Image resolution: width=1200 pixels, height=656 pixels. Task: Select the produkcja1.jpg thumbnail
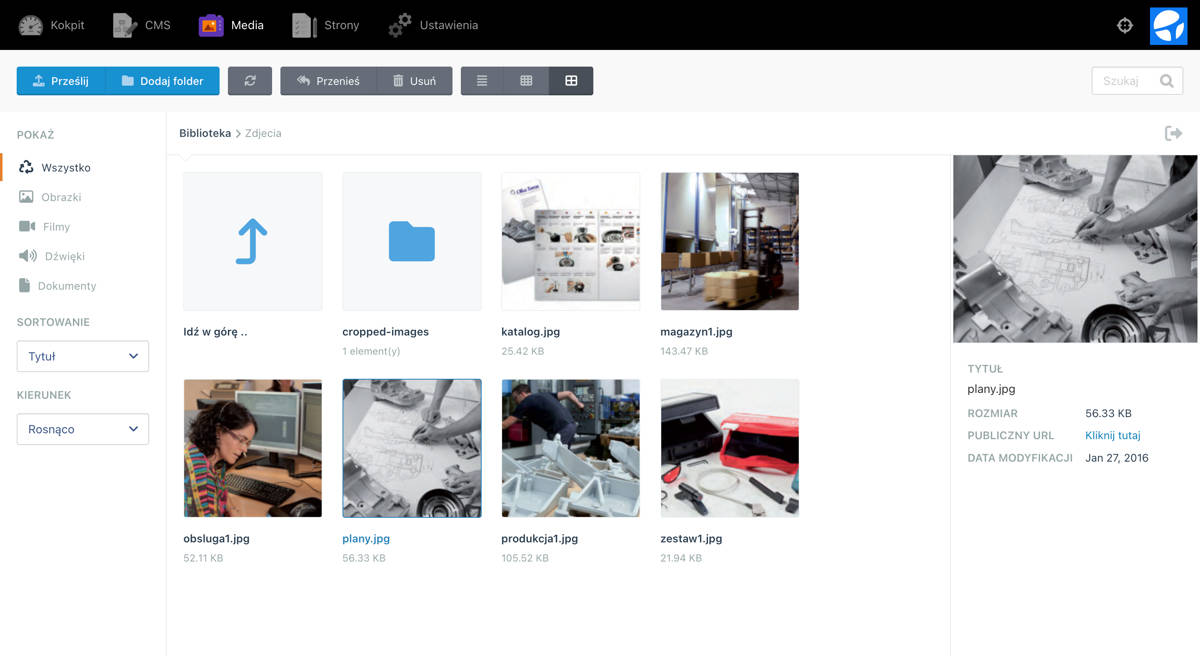coord(571,448)
